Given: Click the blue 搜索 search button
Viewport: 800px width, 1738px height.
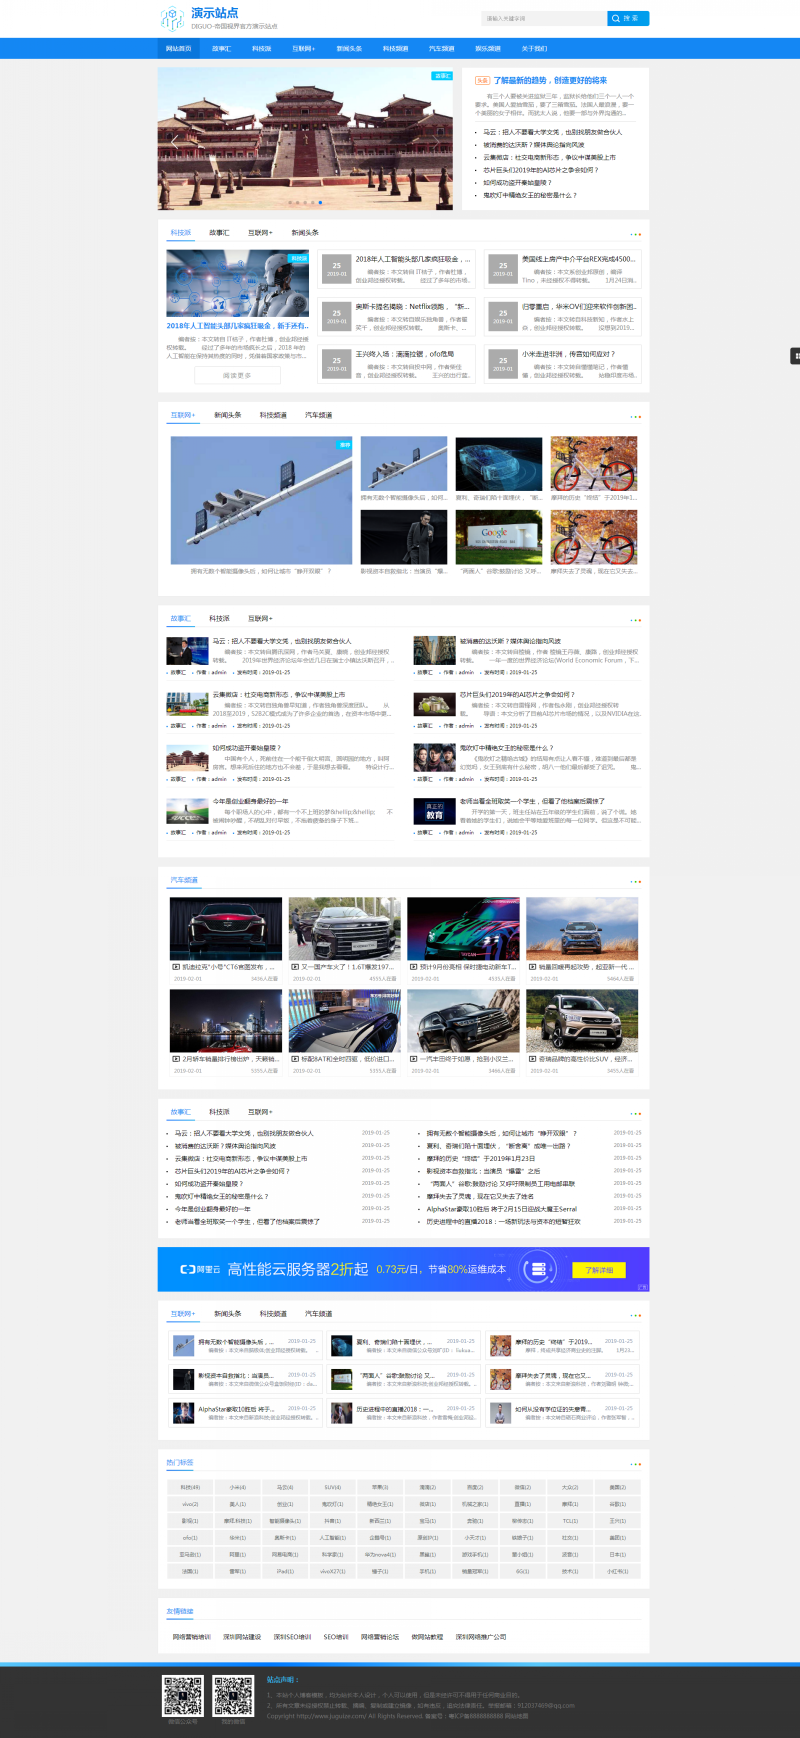Looking at the screenshot, I should coord(628,18).
